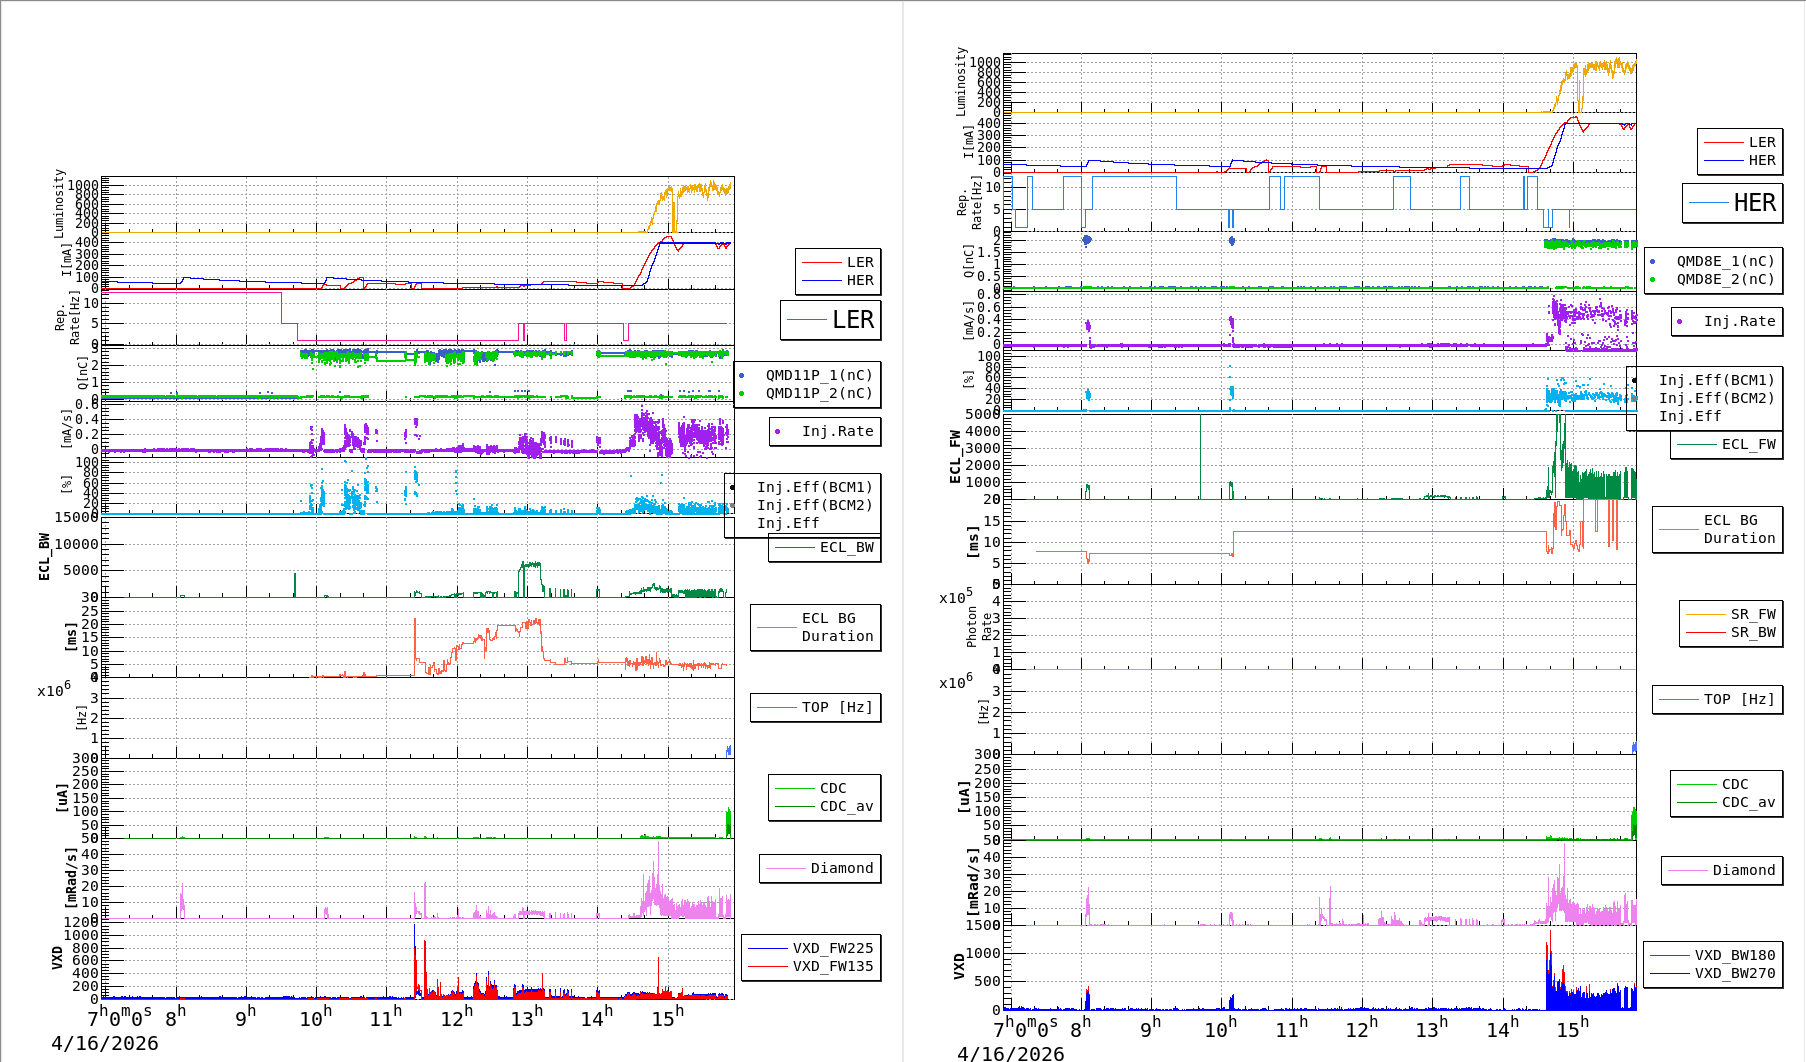
Task: Select the CDC_av legend entry in left panel
Action: 846,806
